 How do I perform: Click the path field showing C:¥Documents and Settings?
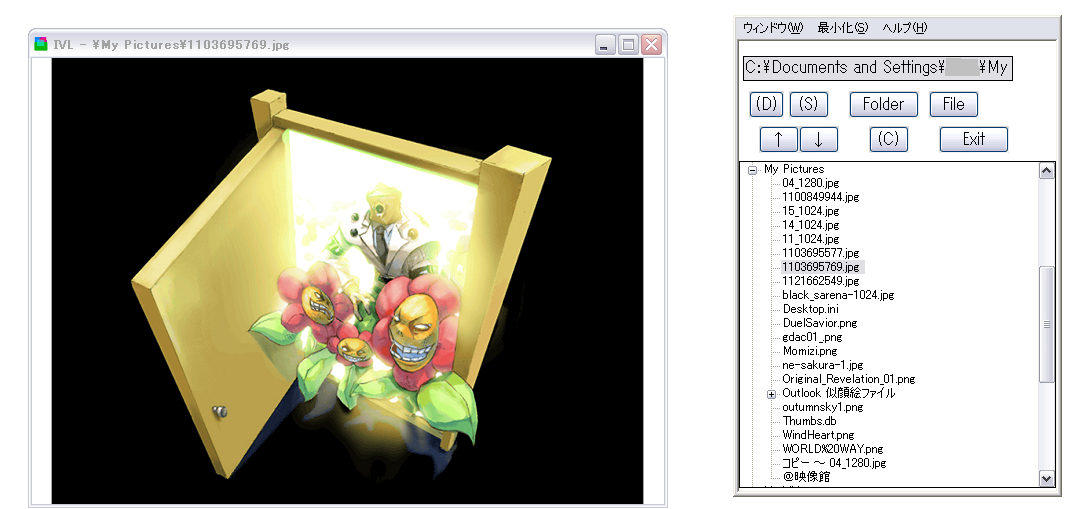878,68
